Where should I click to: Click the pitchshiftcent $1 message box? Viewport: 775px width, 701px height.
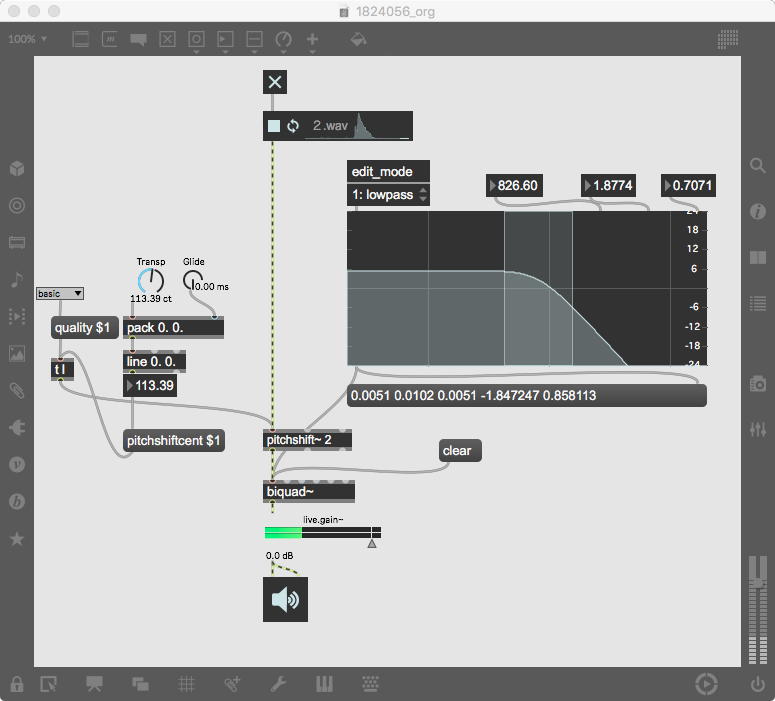click(174, 440)
